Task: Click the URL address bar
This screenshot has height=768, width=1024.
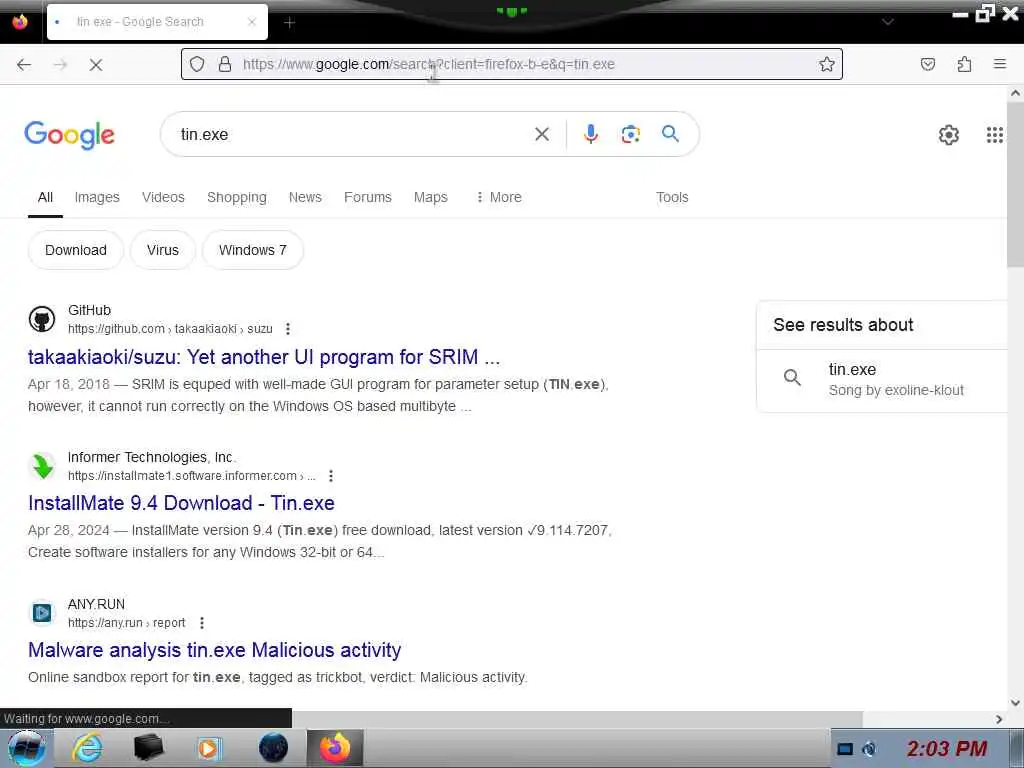Action: click(512, 64)
